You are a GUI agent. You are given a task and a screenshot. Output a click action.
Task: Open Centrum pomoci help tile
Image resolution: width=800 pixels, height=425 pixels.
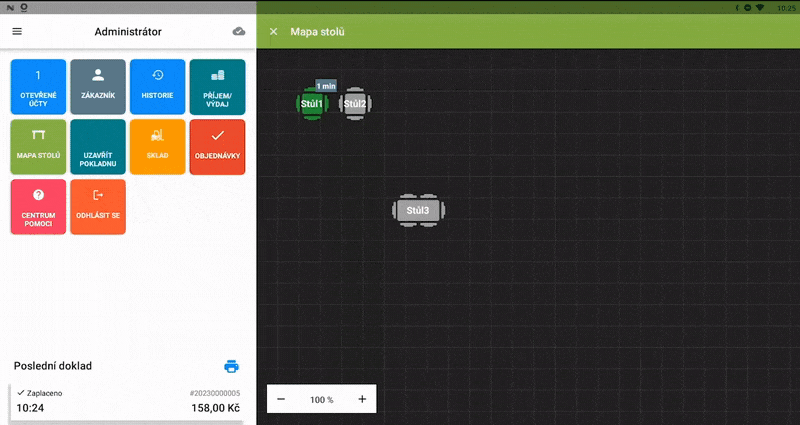(39, 207)
